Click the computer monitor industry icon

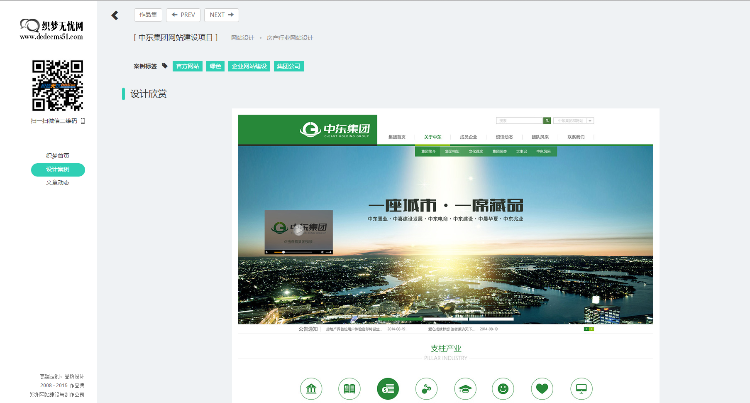(x=580, y=388)
